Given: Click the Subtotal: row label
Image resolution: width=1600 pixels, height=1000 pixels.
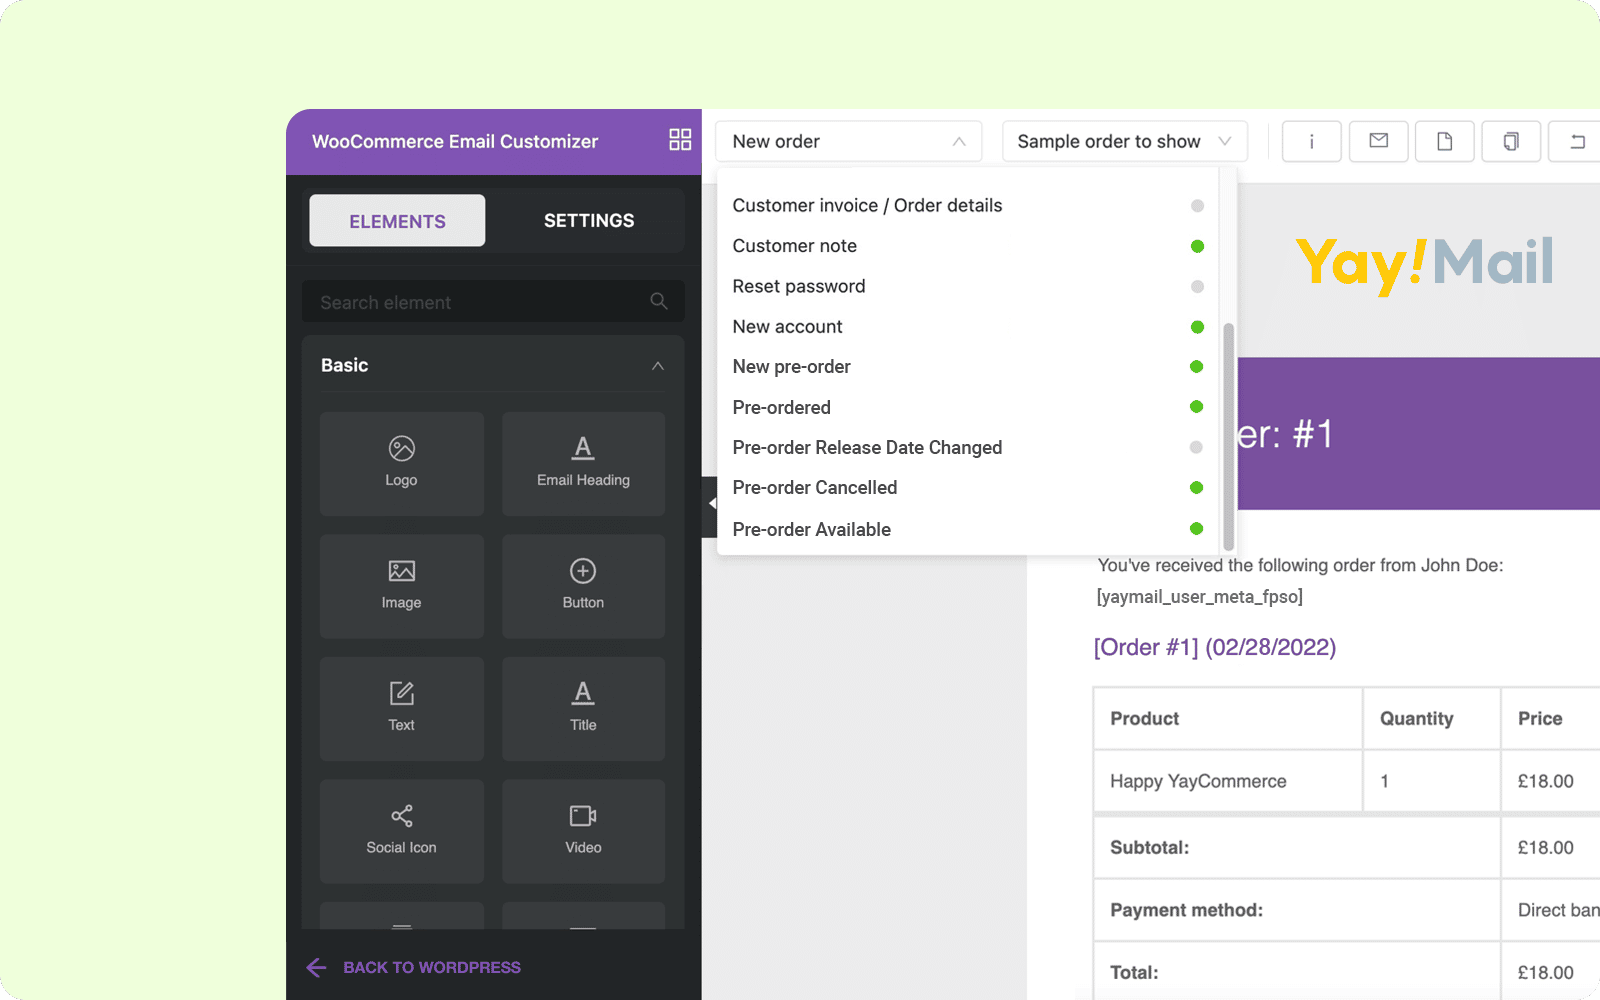Looking at the screenshot, I should tap(1149, 847).
